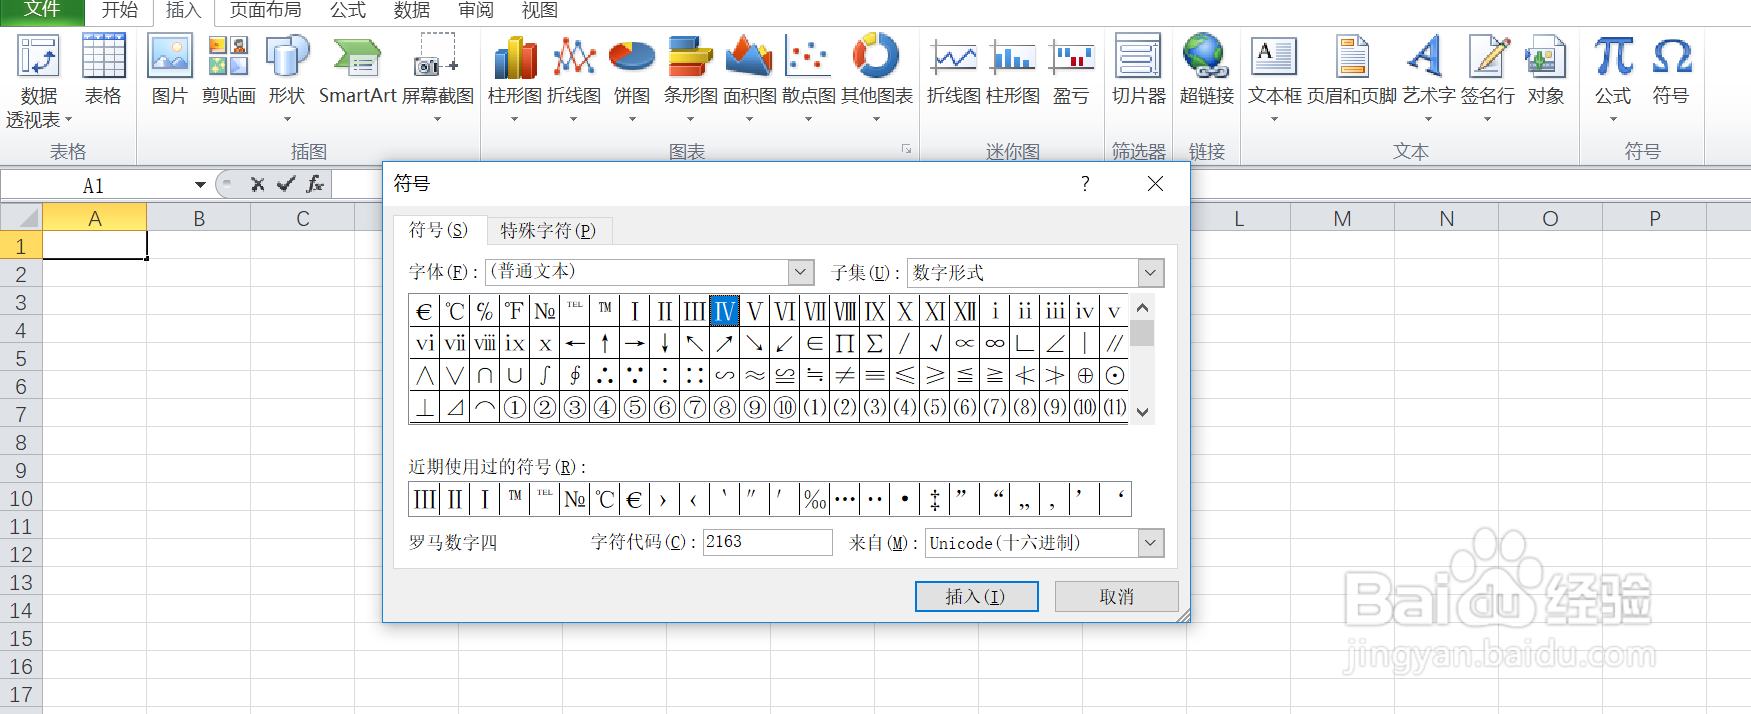Insert a 签名行 signature line
Image resolution: width=1751 pixels, height=714 pixels.
1488,57
